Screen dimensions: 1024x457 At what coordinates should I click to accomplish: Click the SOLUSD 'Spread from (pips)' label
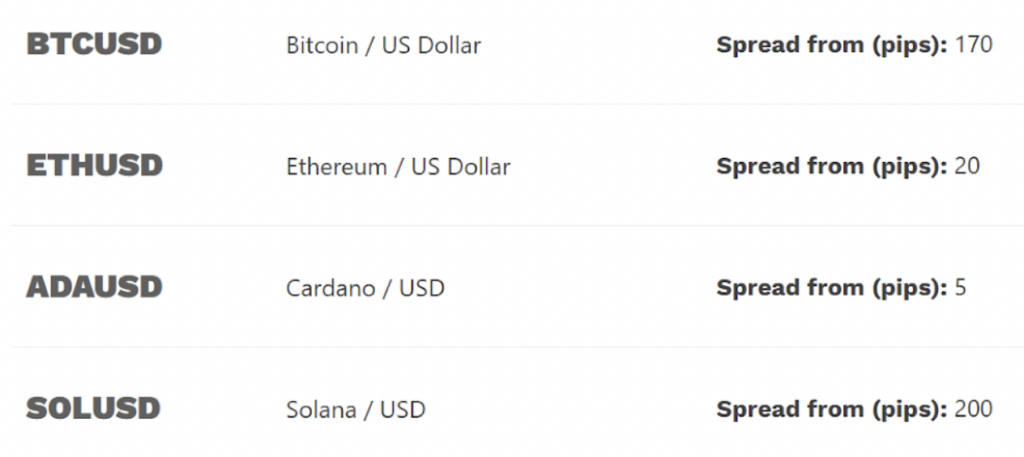click(x=832, y=410)
